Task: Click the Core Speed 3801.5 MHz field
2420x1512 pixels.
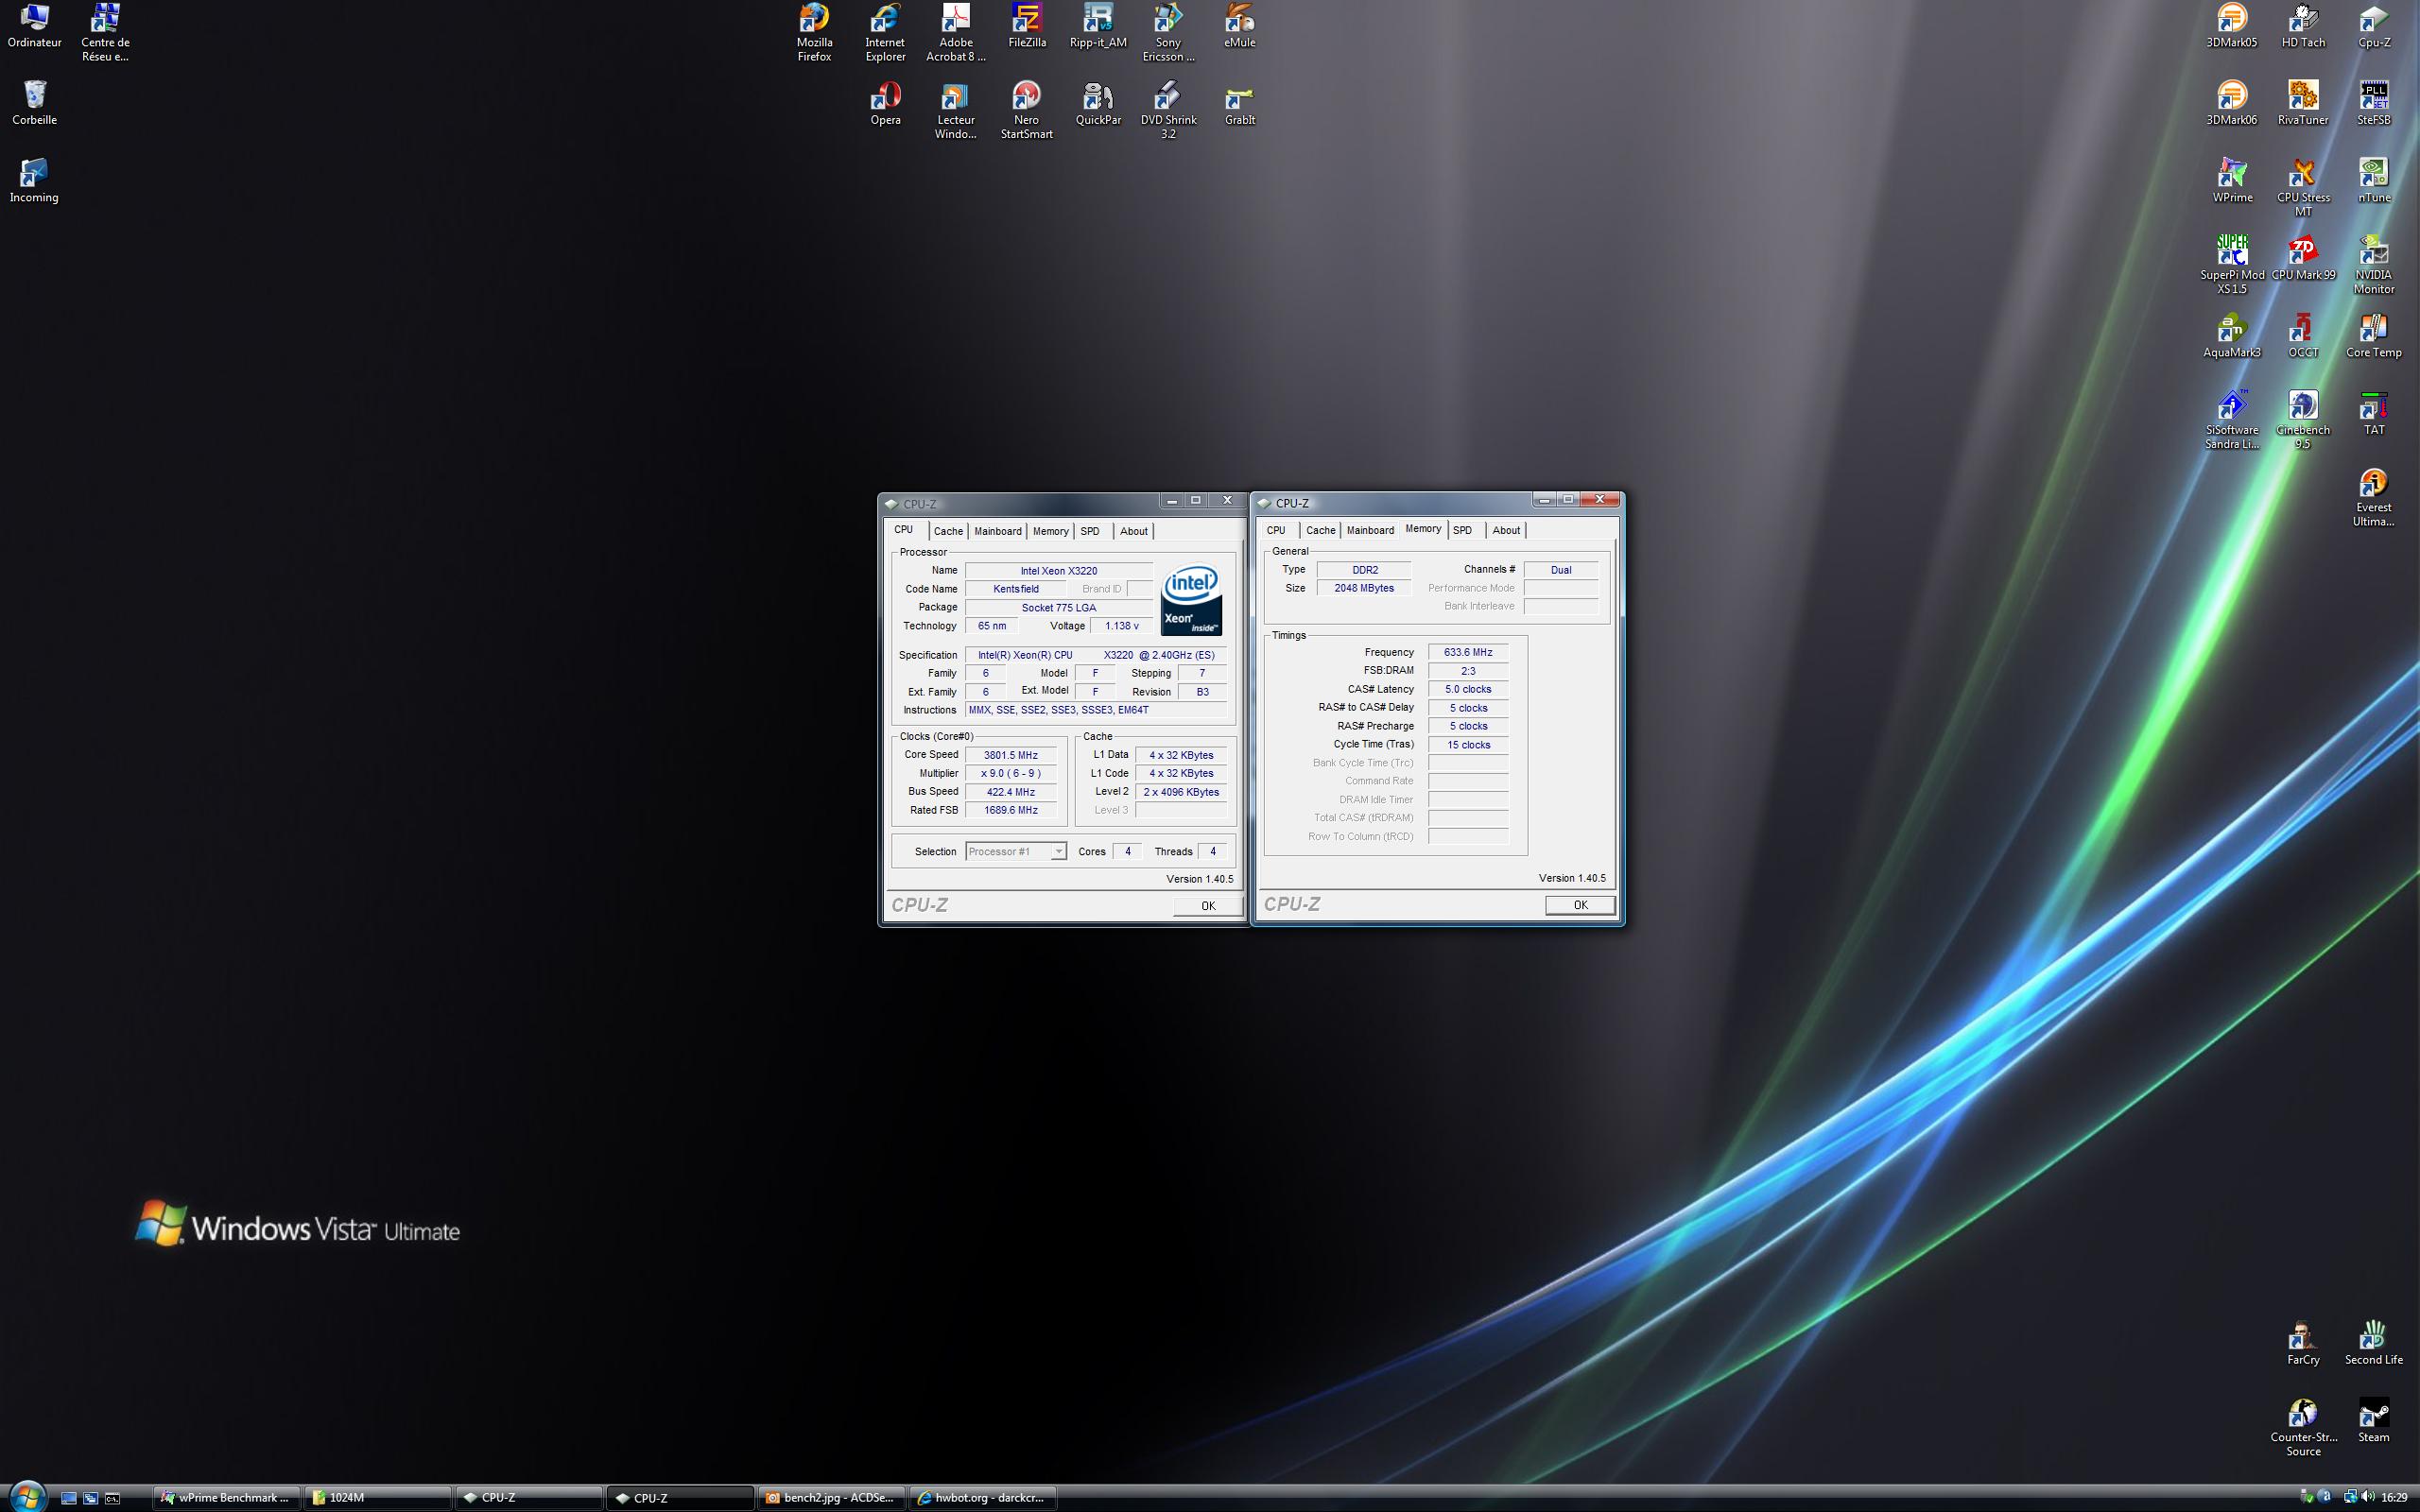Action: pos(1010,755)
